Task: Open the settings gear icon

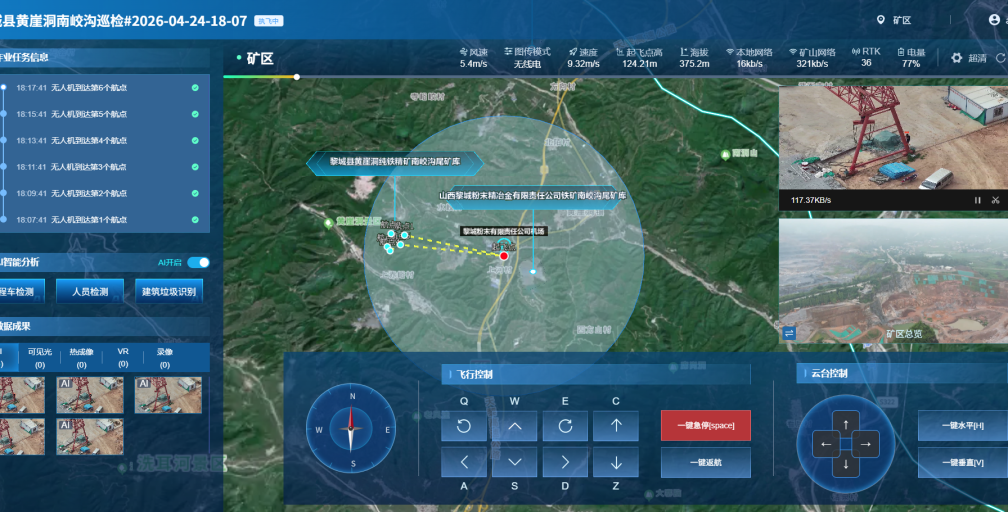Action: point(957,58)
